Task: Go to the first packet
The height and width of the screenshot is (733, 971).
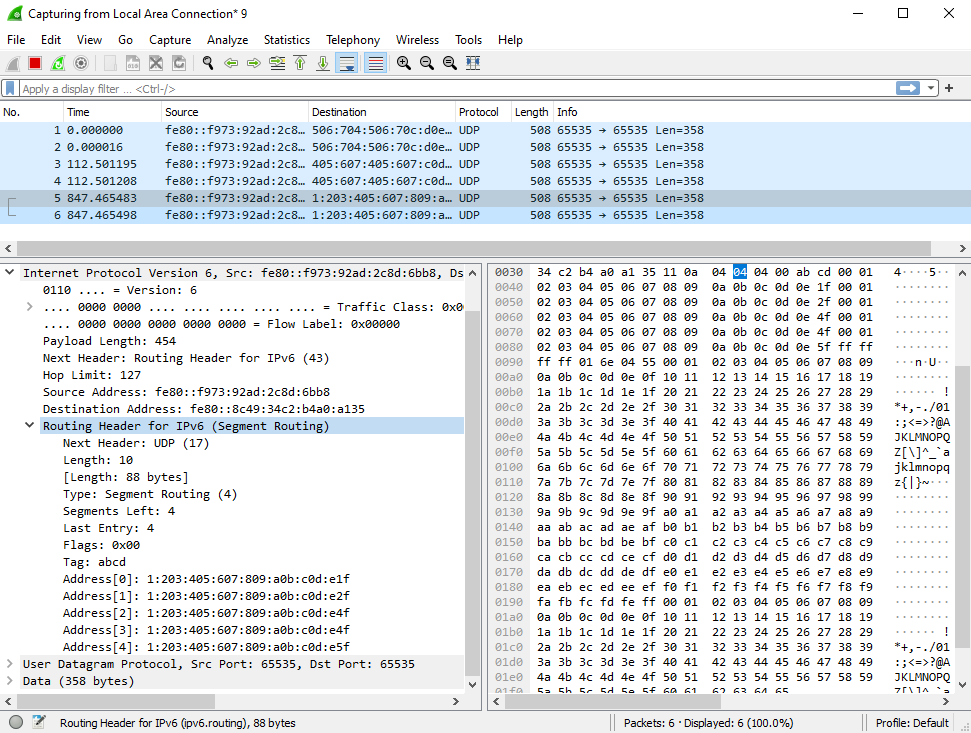Action: pos(301,62)
